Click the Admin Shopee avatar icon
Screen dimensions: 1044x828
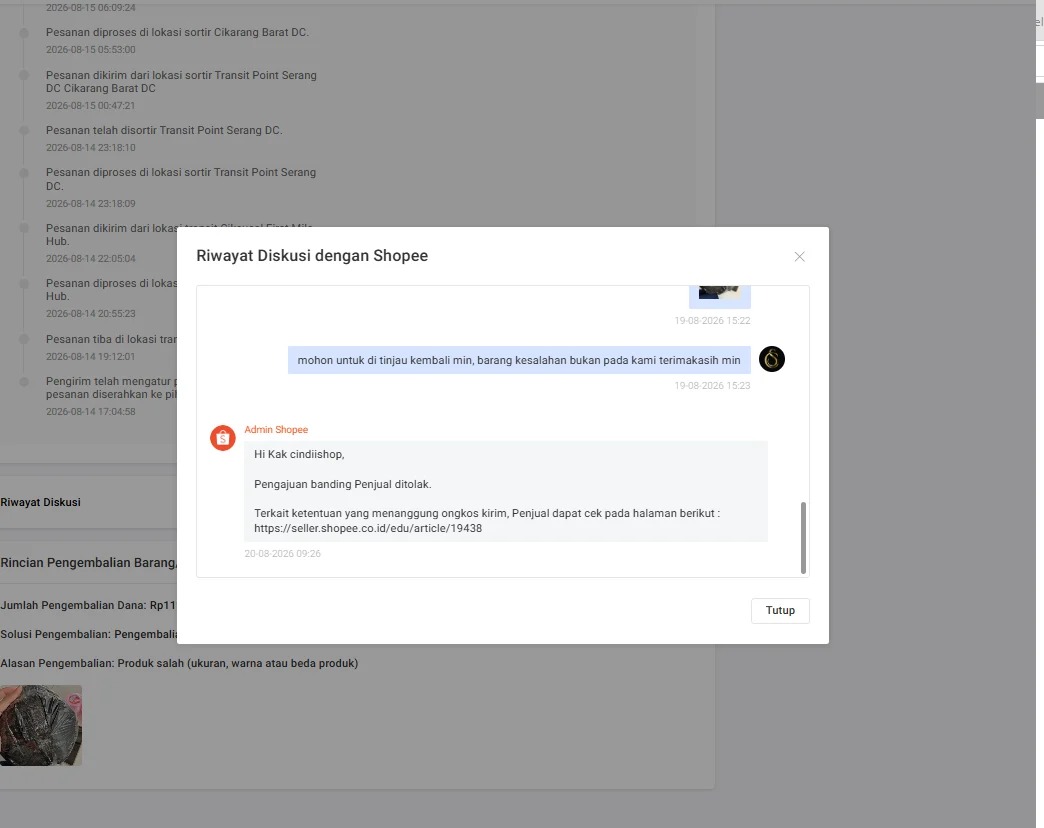point(223,438)
